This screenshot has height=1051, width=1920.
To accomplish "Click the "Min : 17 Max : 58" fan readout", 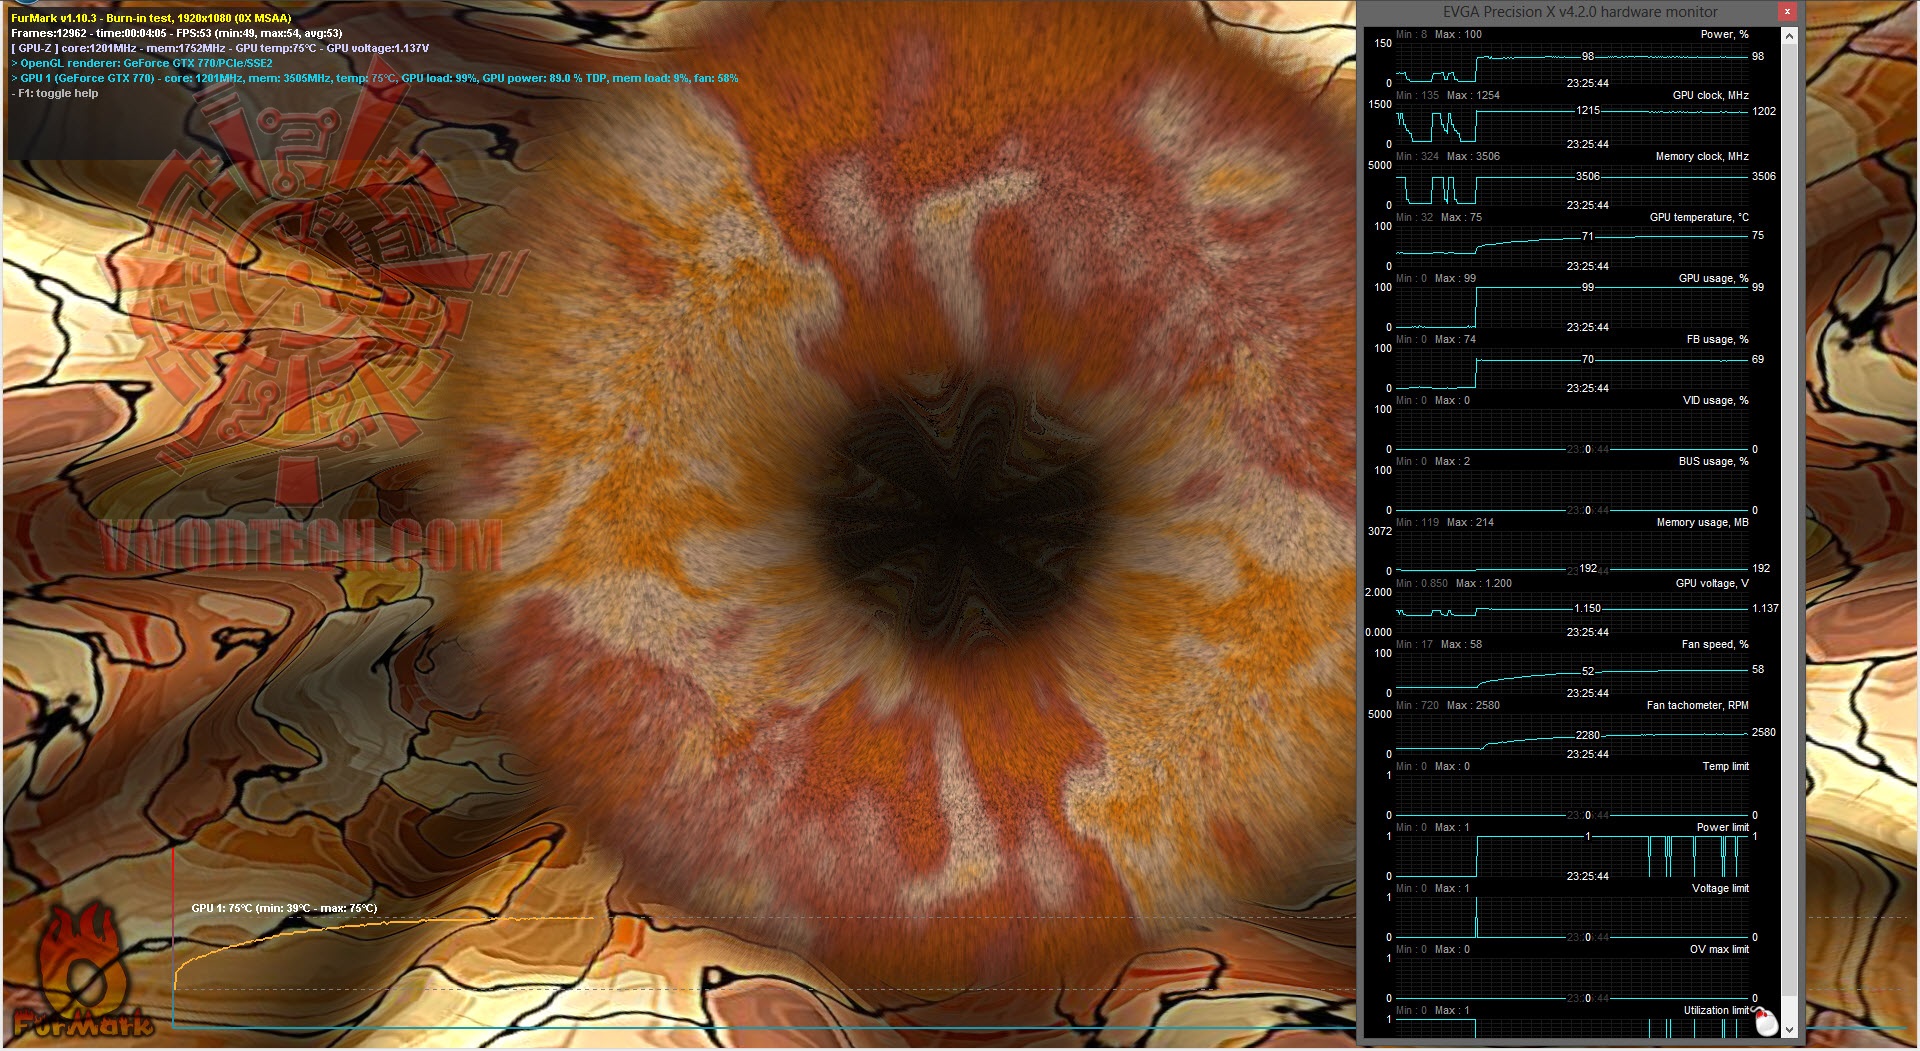I will coord(1439,644).
